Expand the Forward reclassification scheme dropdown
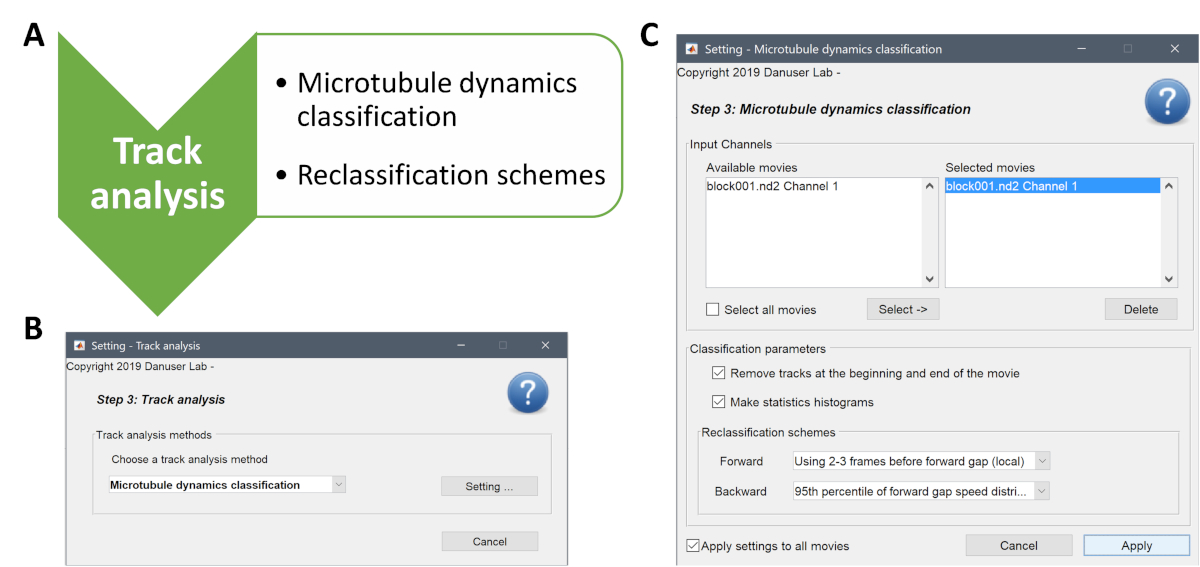This screenshot has height=567, width=1200. point(1042,461)
